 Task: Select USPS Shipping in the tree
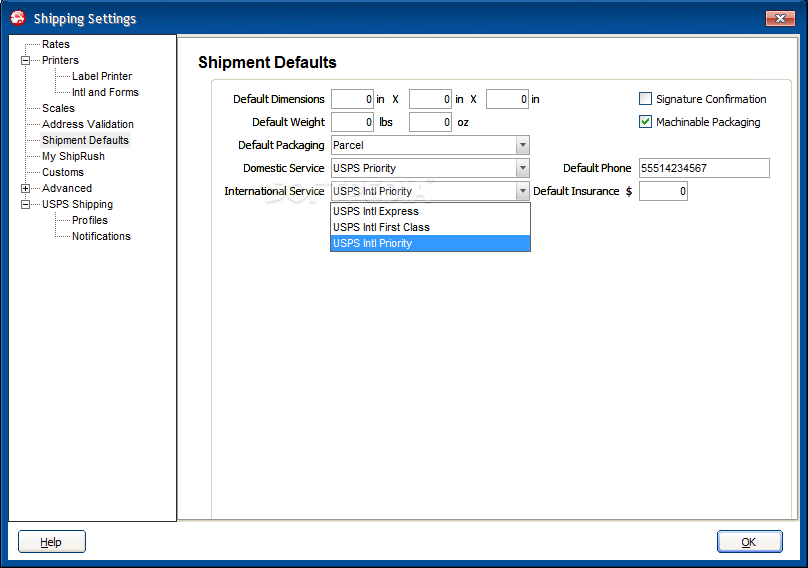pyautogui.click(x=77, y=204)
